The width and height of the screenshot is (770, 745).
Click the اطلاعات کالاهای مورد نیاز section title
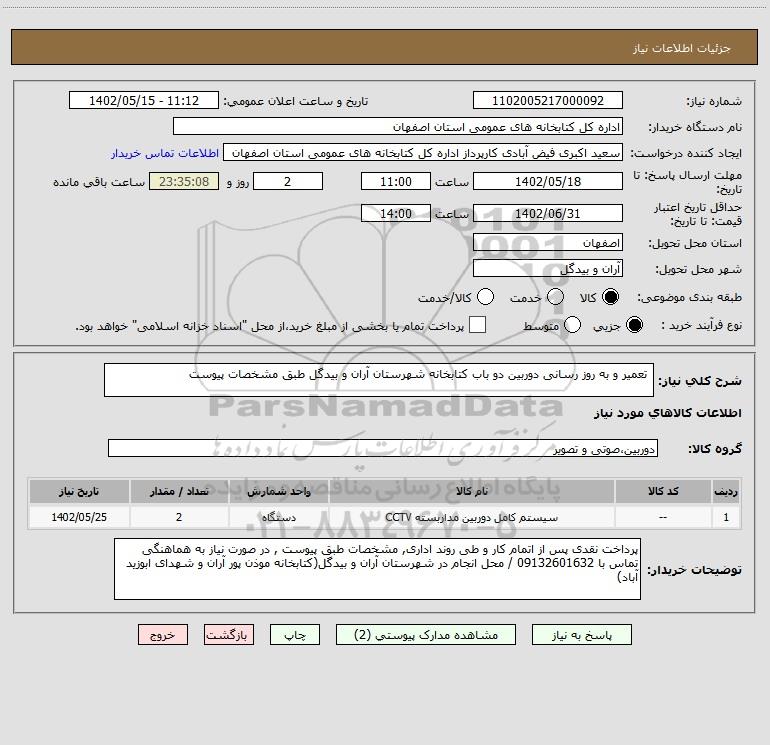coord(668,413)
